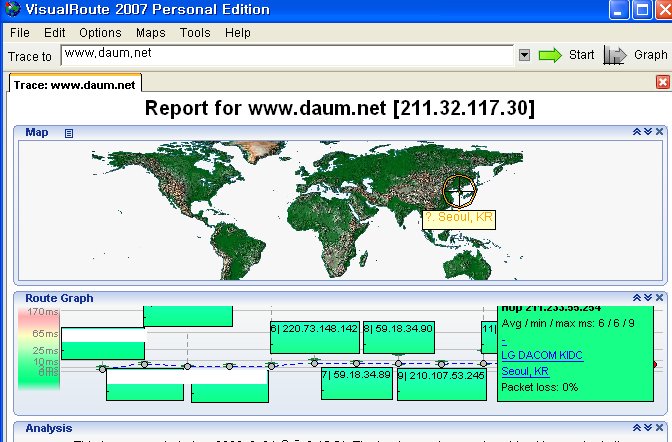Expand the Route Graph panel down chevrons
Image resolution: width=672 pixels, height=442 pixels.
[648, 298]
